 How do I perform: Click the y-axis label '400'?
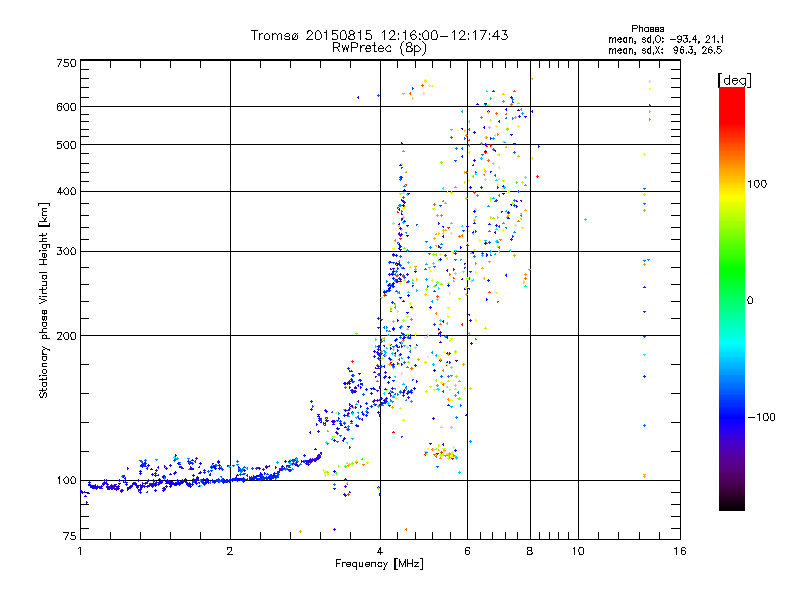tap(66, 191)
